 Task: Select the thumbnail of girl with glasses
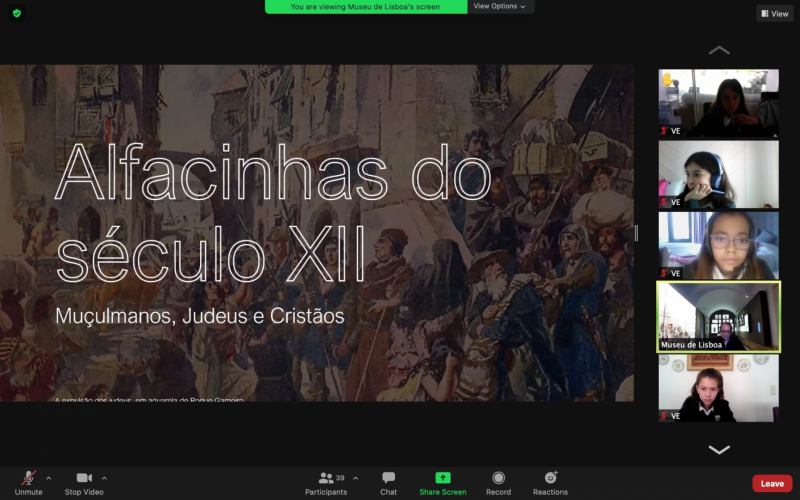718,245
